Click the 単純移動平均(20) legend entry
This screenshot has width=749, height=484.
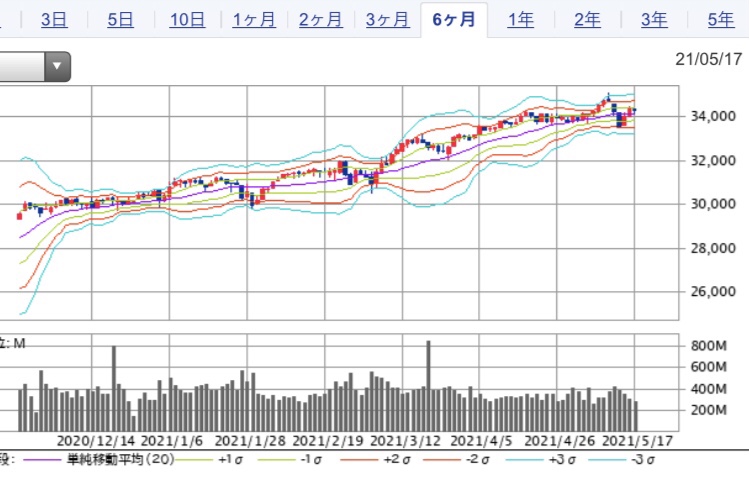coord(120,460)
